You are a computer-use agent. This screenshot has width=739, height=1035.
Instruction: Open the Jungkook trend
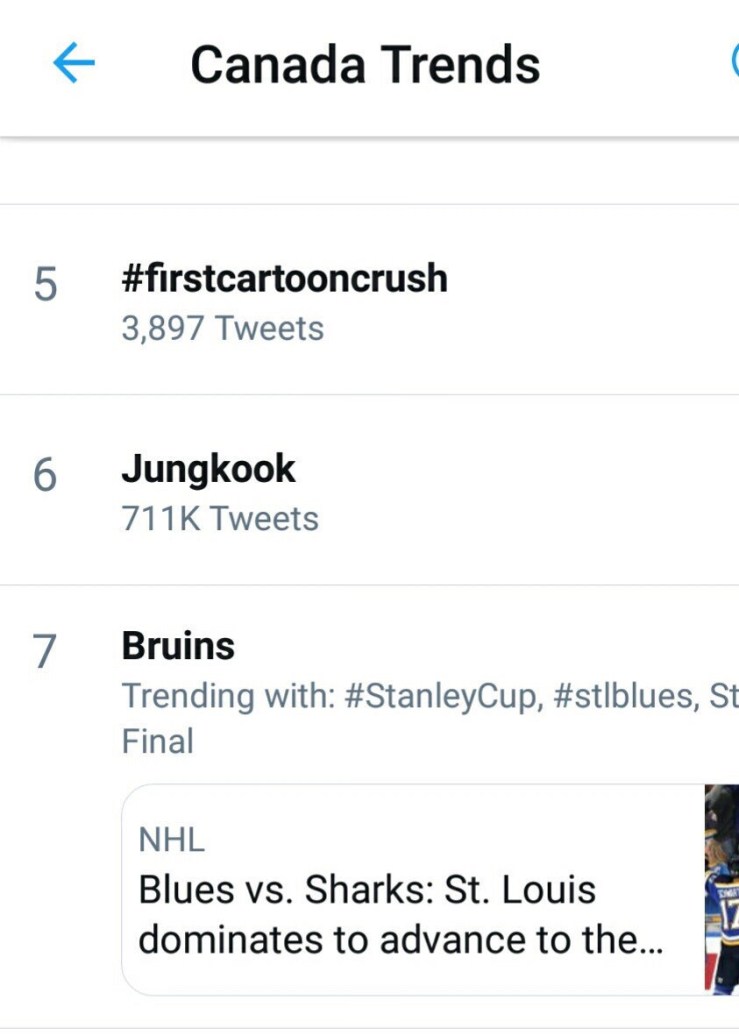pos(208,469)
